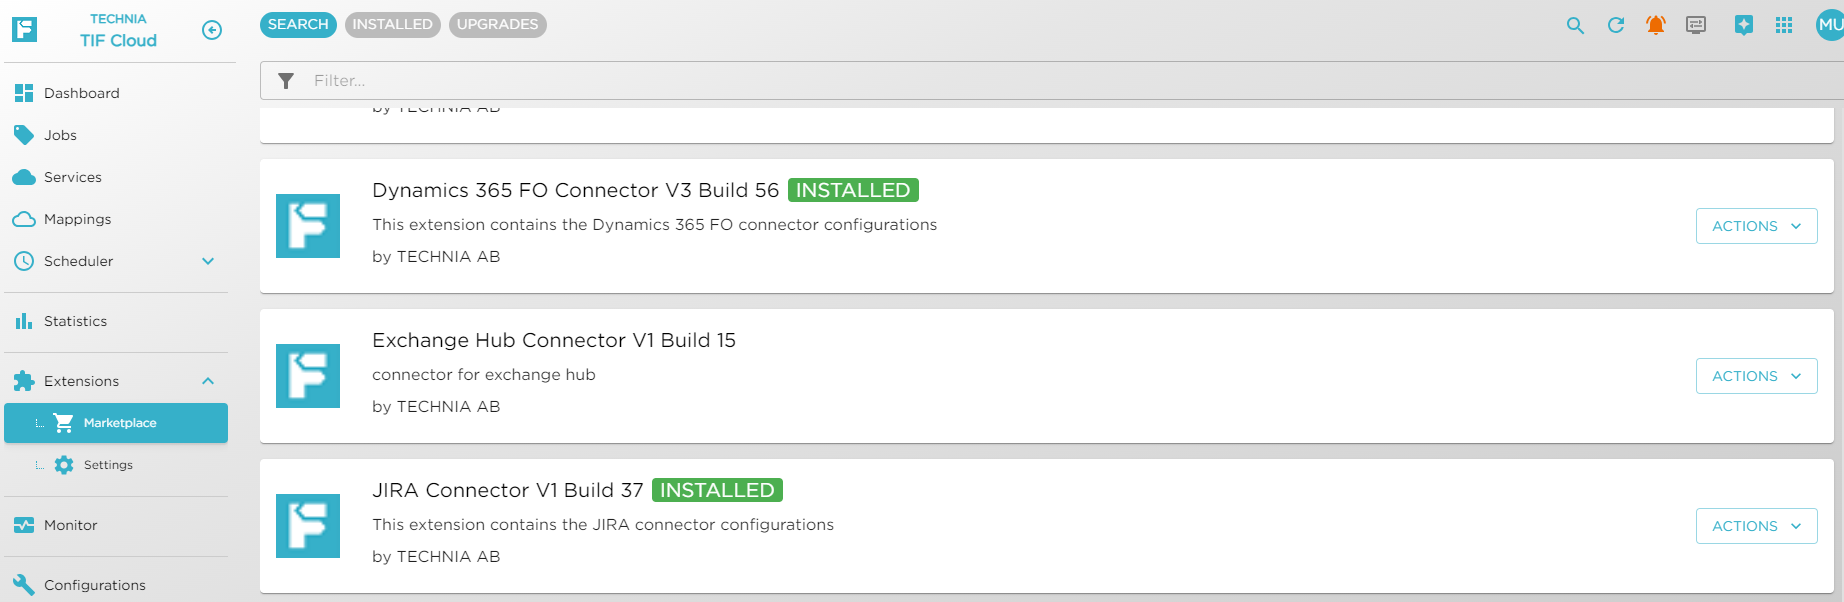Viewport: 1844px width, 602px height.
Task: Refresh the page using the reload icon
Action: [1616, 26]
